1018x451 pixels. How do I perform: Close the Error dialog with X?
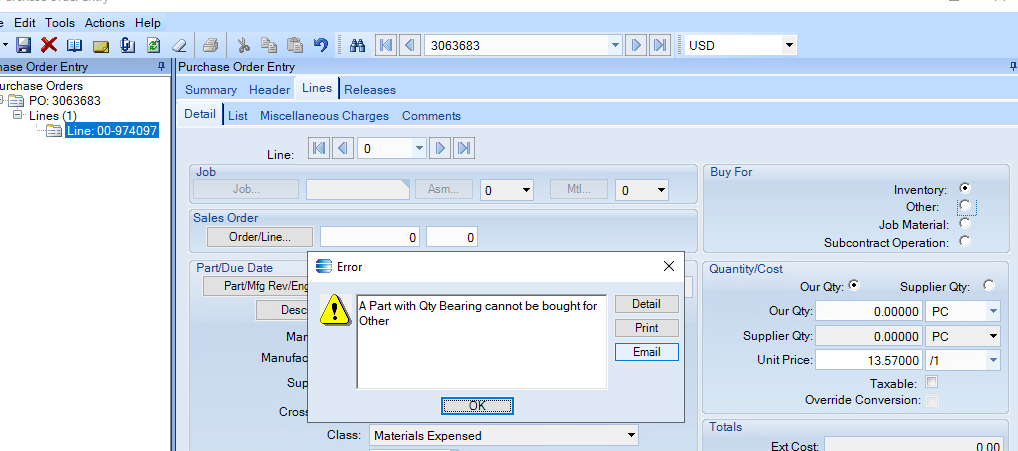pyautogui.click(x=669, y=266)
